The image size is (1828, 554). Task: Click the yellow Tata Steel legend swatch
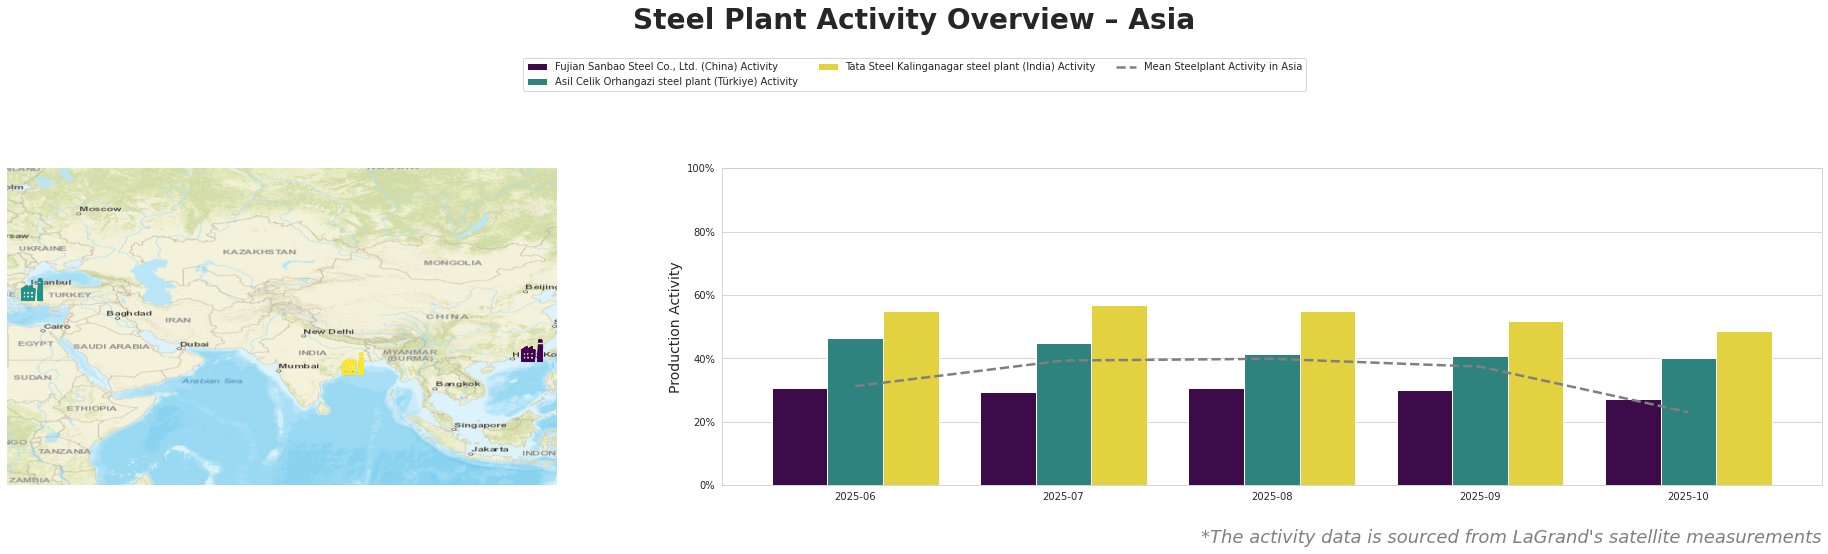click(828, 67)
